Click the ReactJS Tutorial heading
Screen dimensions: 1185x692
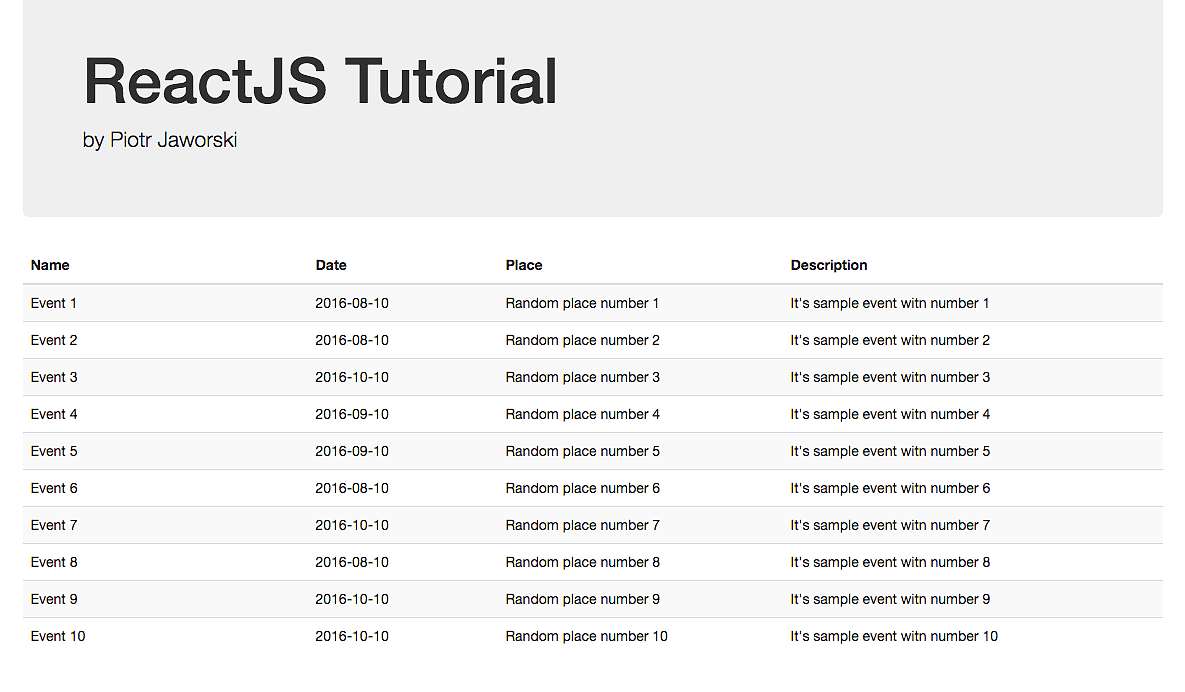point(320,81)
